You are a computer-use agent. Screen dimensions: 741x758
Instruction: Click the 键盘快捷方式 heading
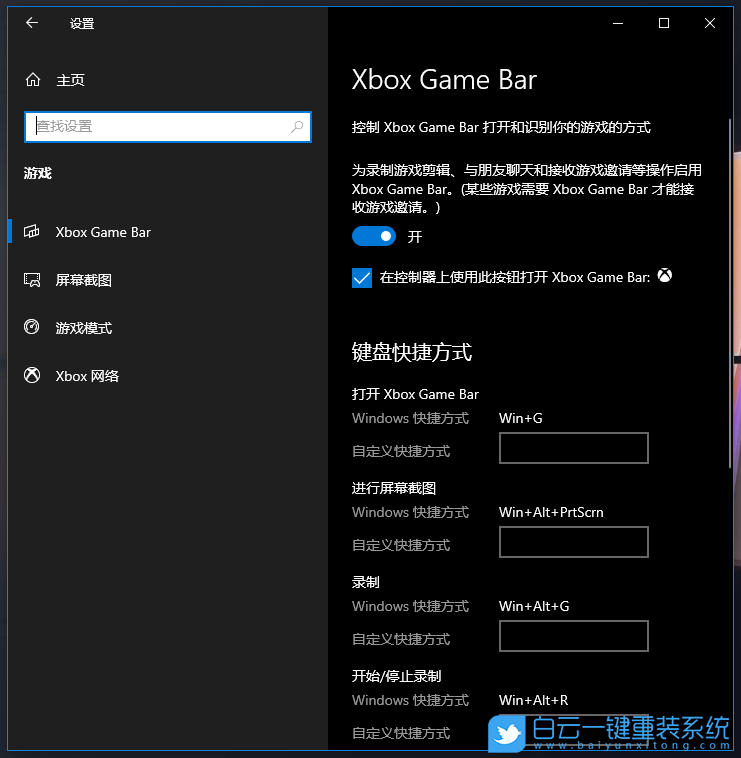click(x=412, y=352)
